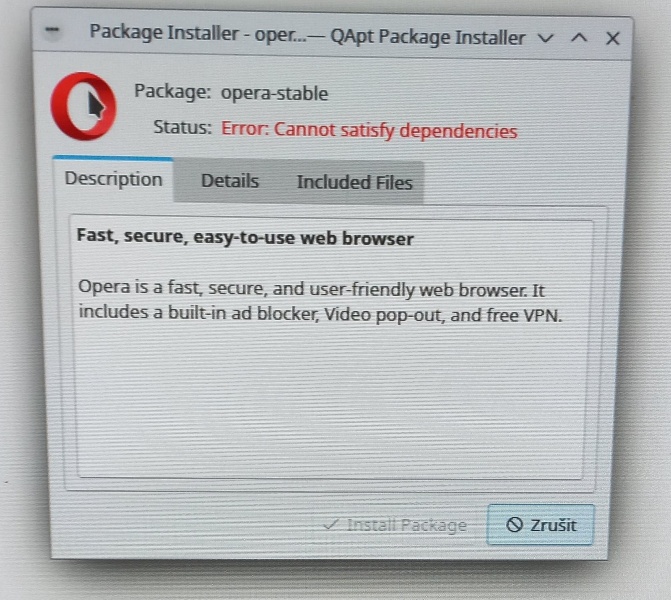Click the cancel circle icon beside Zrušit

pyautogui.click(x=514, y=524)
